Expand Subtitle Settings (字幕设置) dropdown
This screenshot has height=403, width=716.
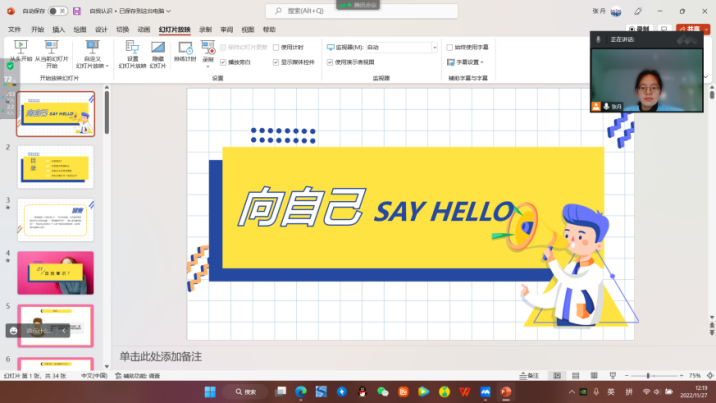(x=470, y=61)
